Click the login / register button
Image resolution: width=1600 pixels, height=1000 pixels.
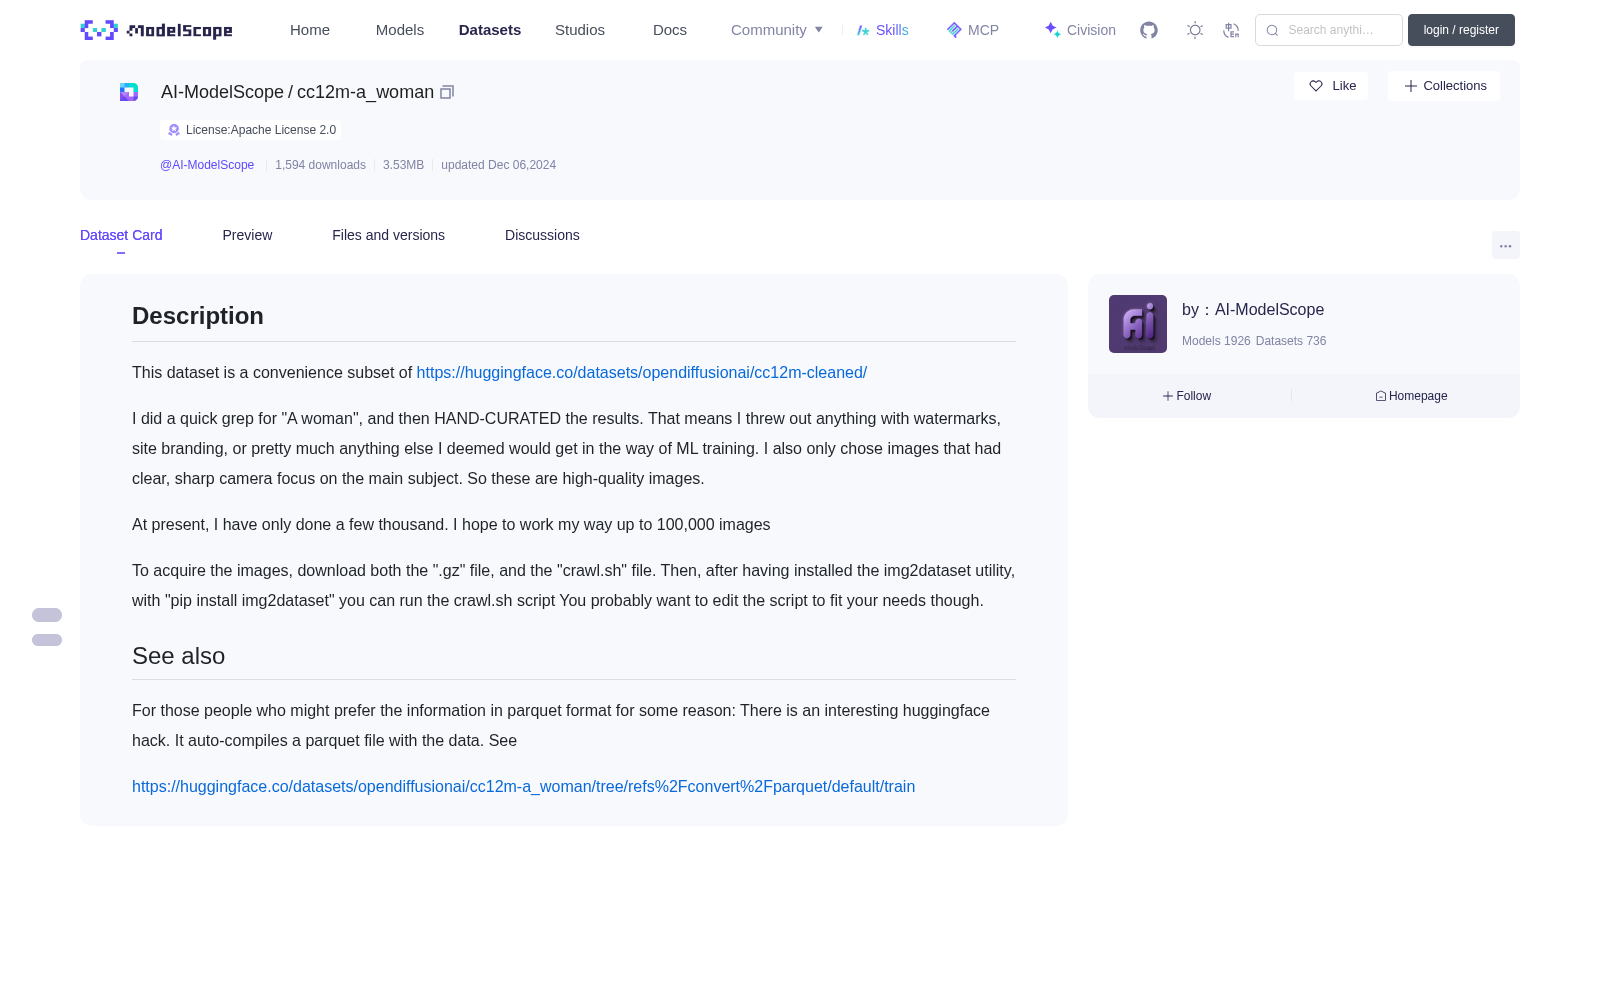pyautogui.click(x=1461, y=30)
